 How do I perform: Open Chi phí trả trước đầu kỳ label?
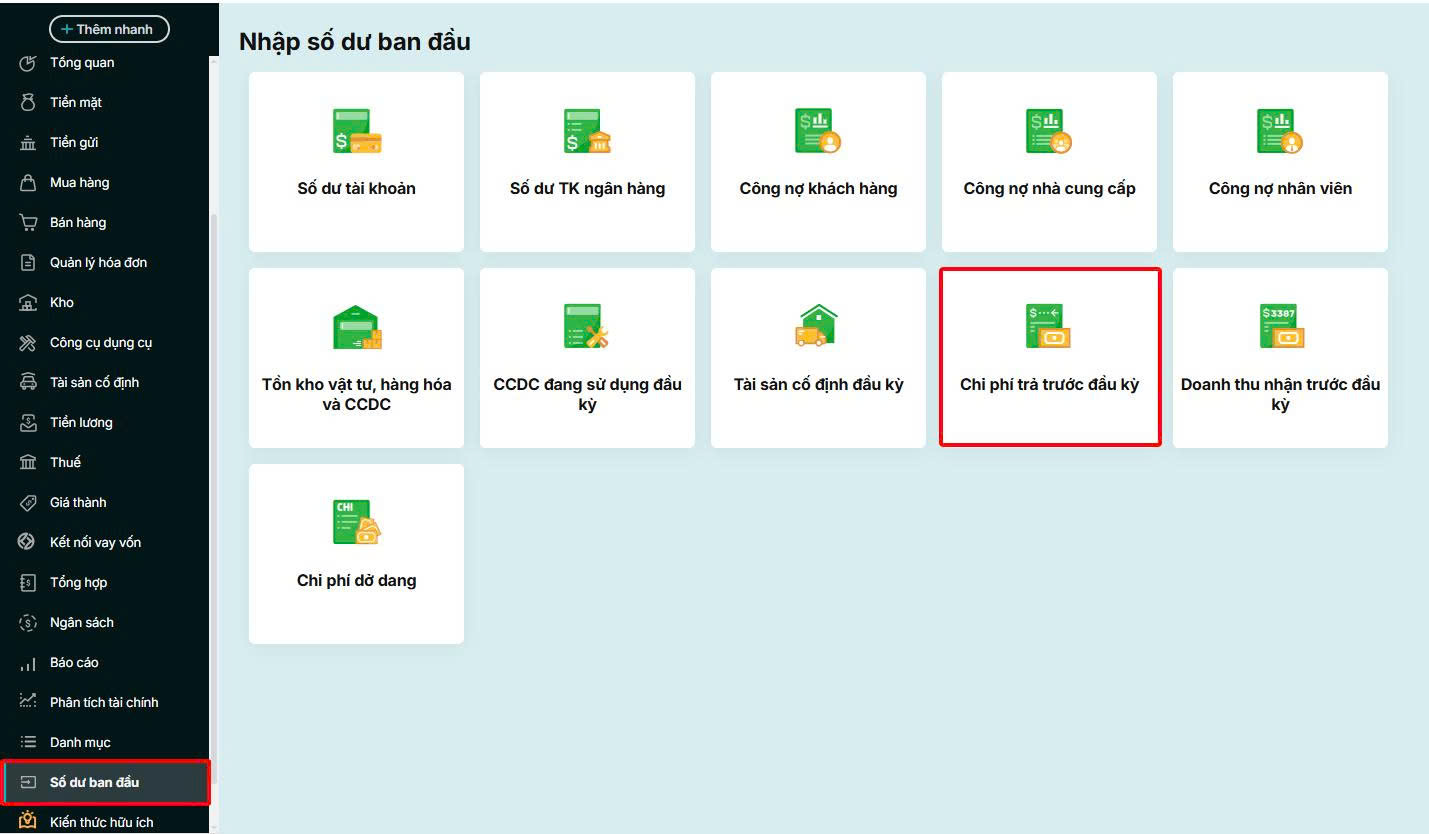[x=1050, y=384]
